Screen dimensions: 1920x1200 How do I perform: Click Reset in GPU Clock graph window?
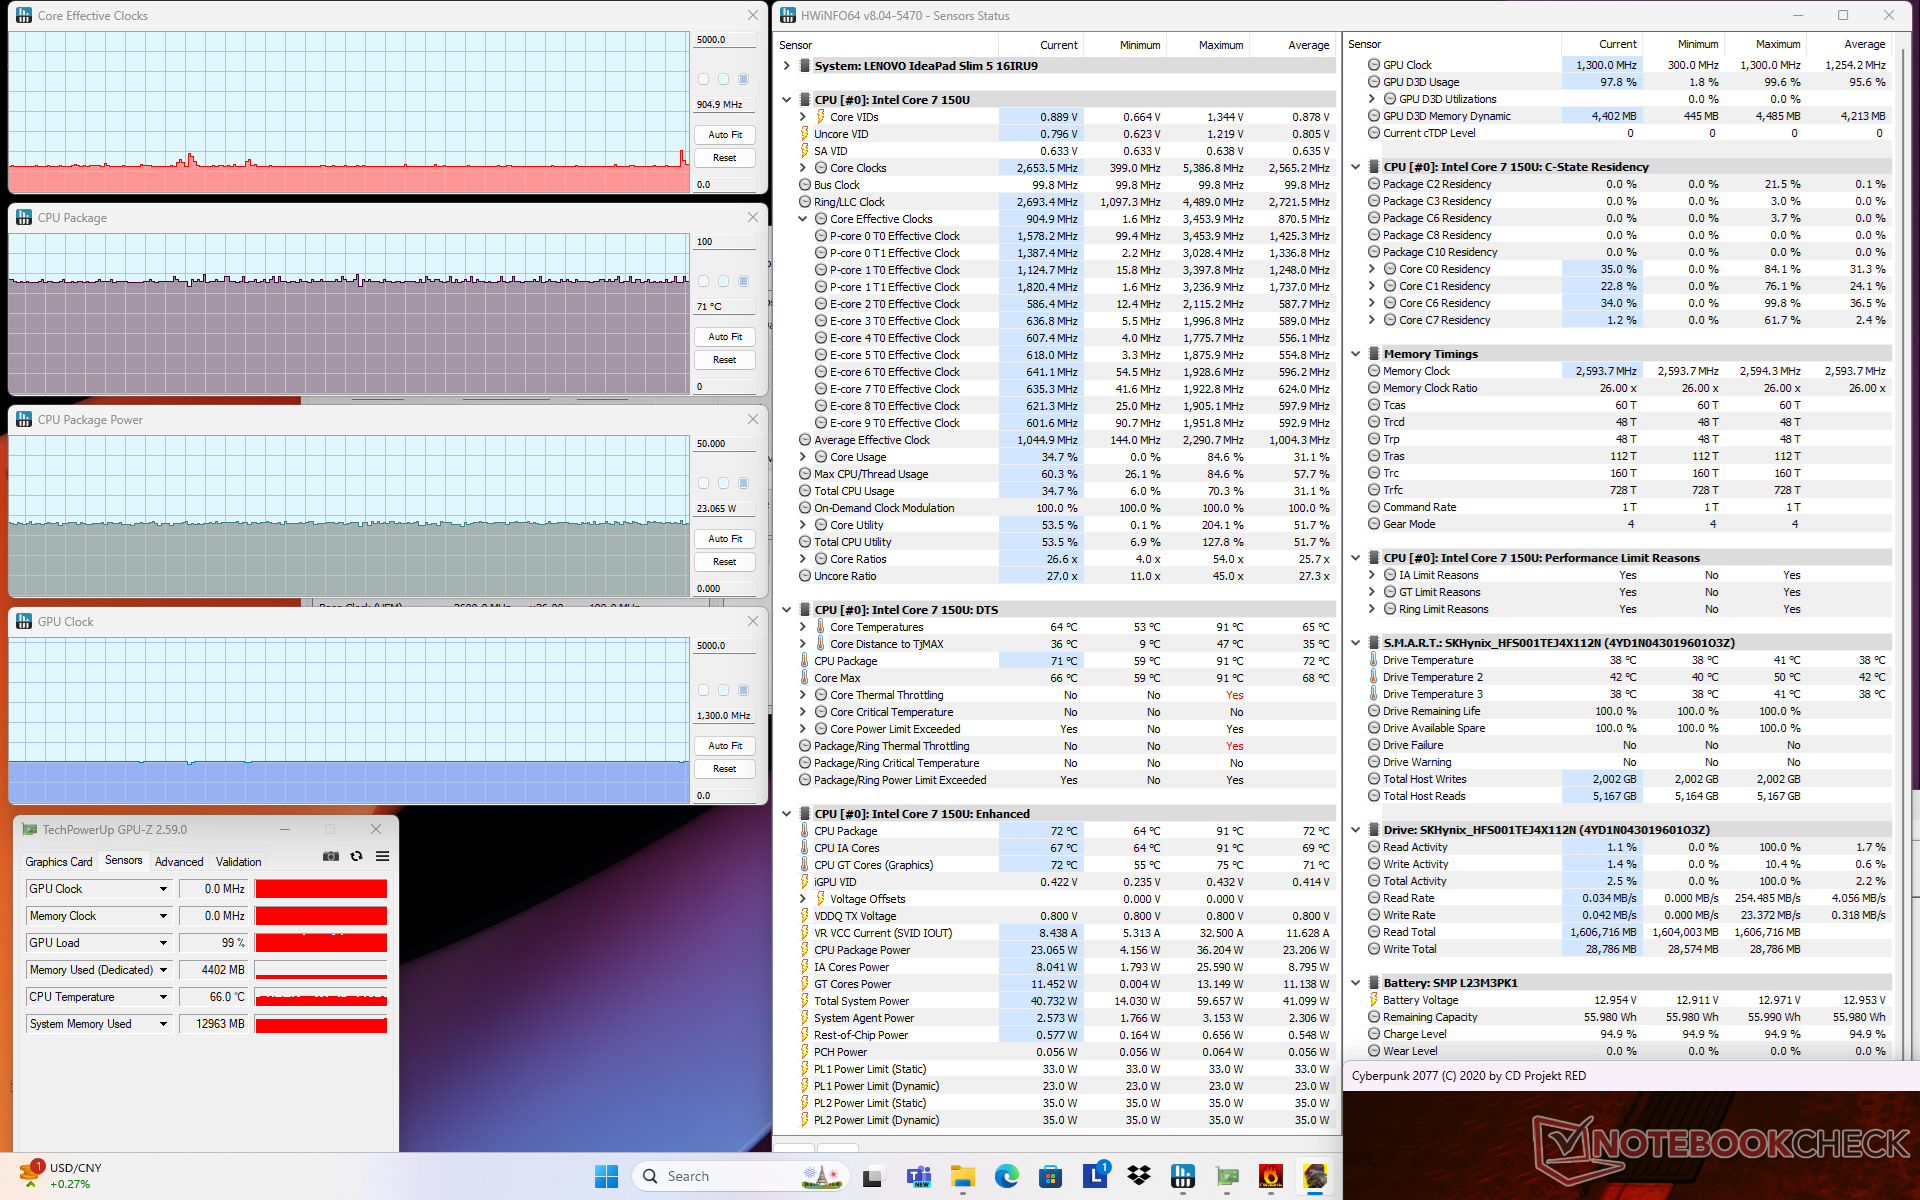[x=725, y=768]
